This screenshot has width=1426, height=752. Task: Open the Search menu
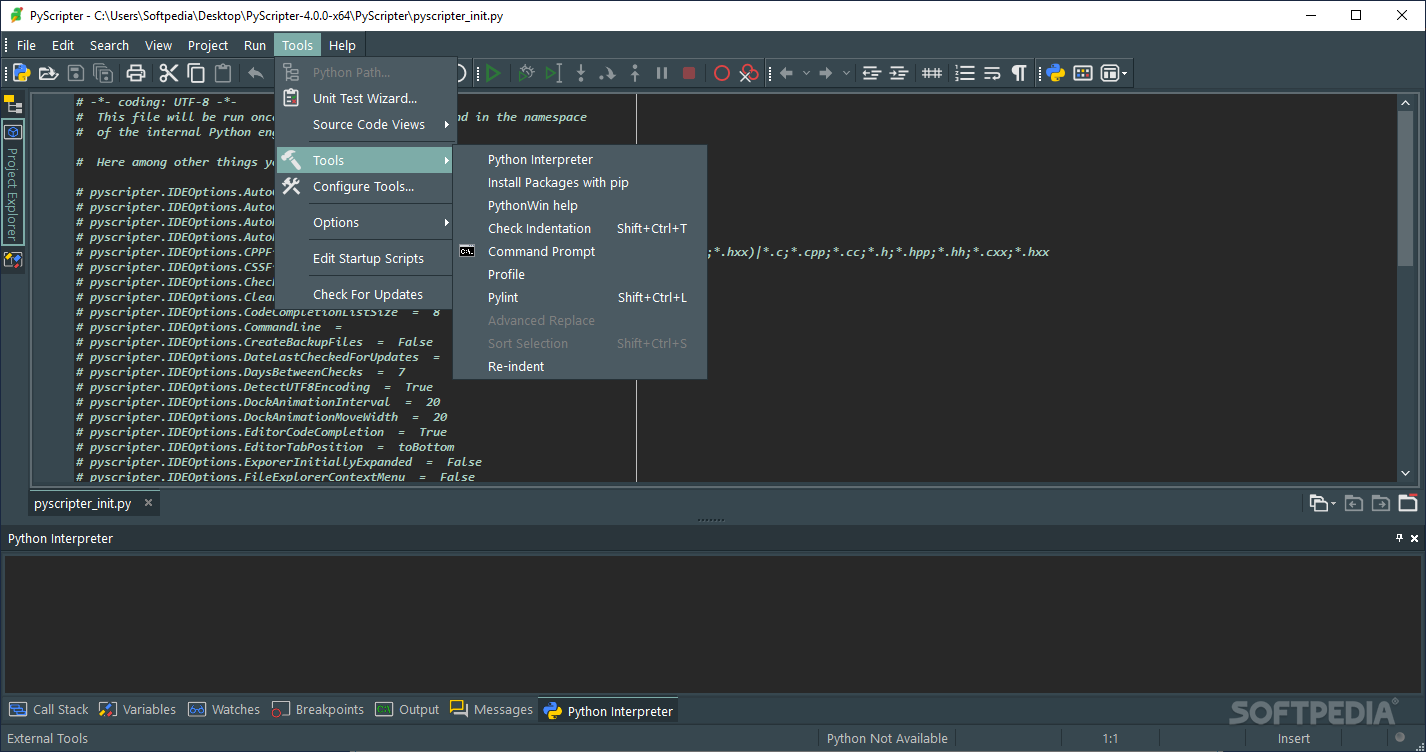[109, 45]
